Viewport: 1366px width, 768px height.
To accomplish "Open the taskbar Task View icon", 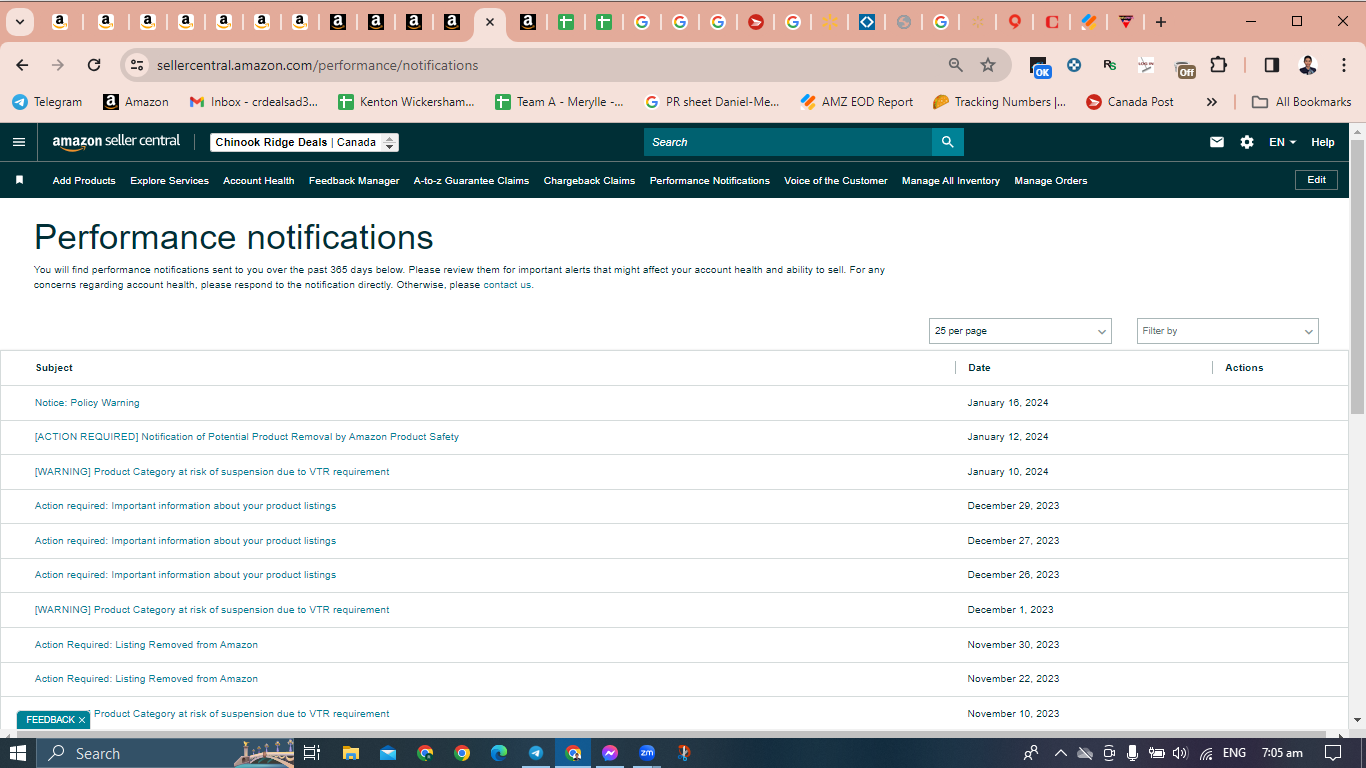I will coord(312,753).
